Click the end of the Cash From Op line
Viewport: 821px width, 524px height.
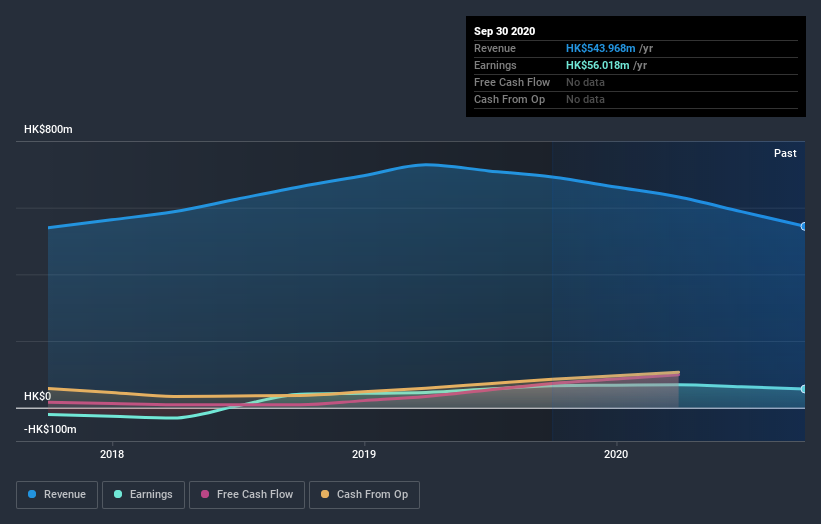click(x=678, y=373)
